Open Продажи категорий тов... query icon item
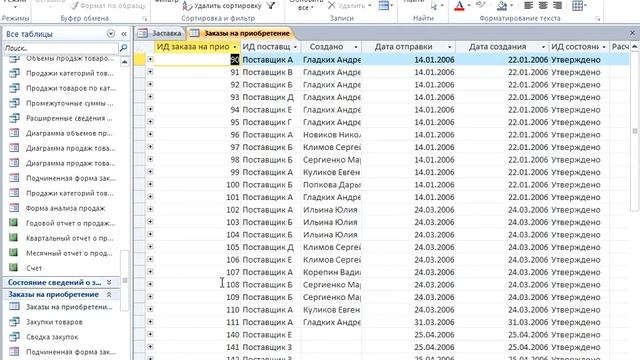Viewport: 640px width, 360px height. click(x=14, y=73)
